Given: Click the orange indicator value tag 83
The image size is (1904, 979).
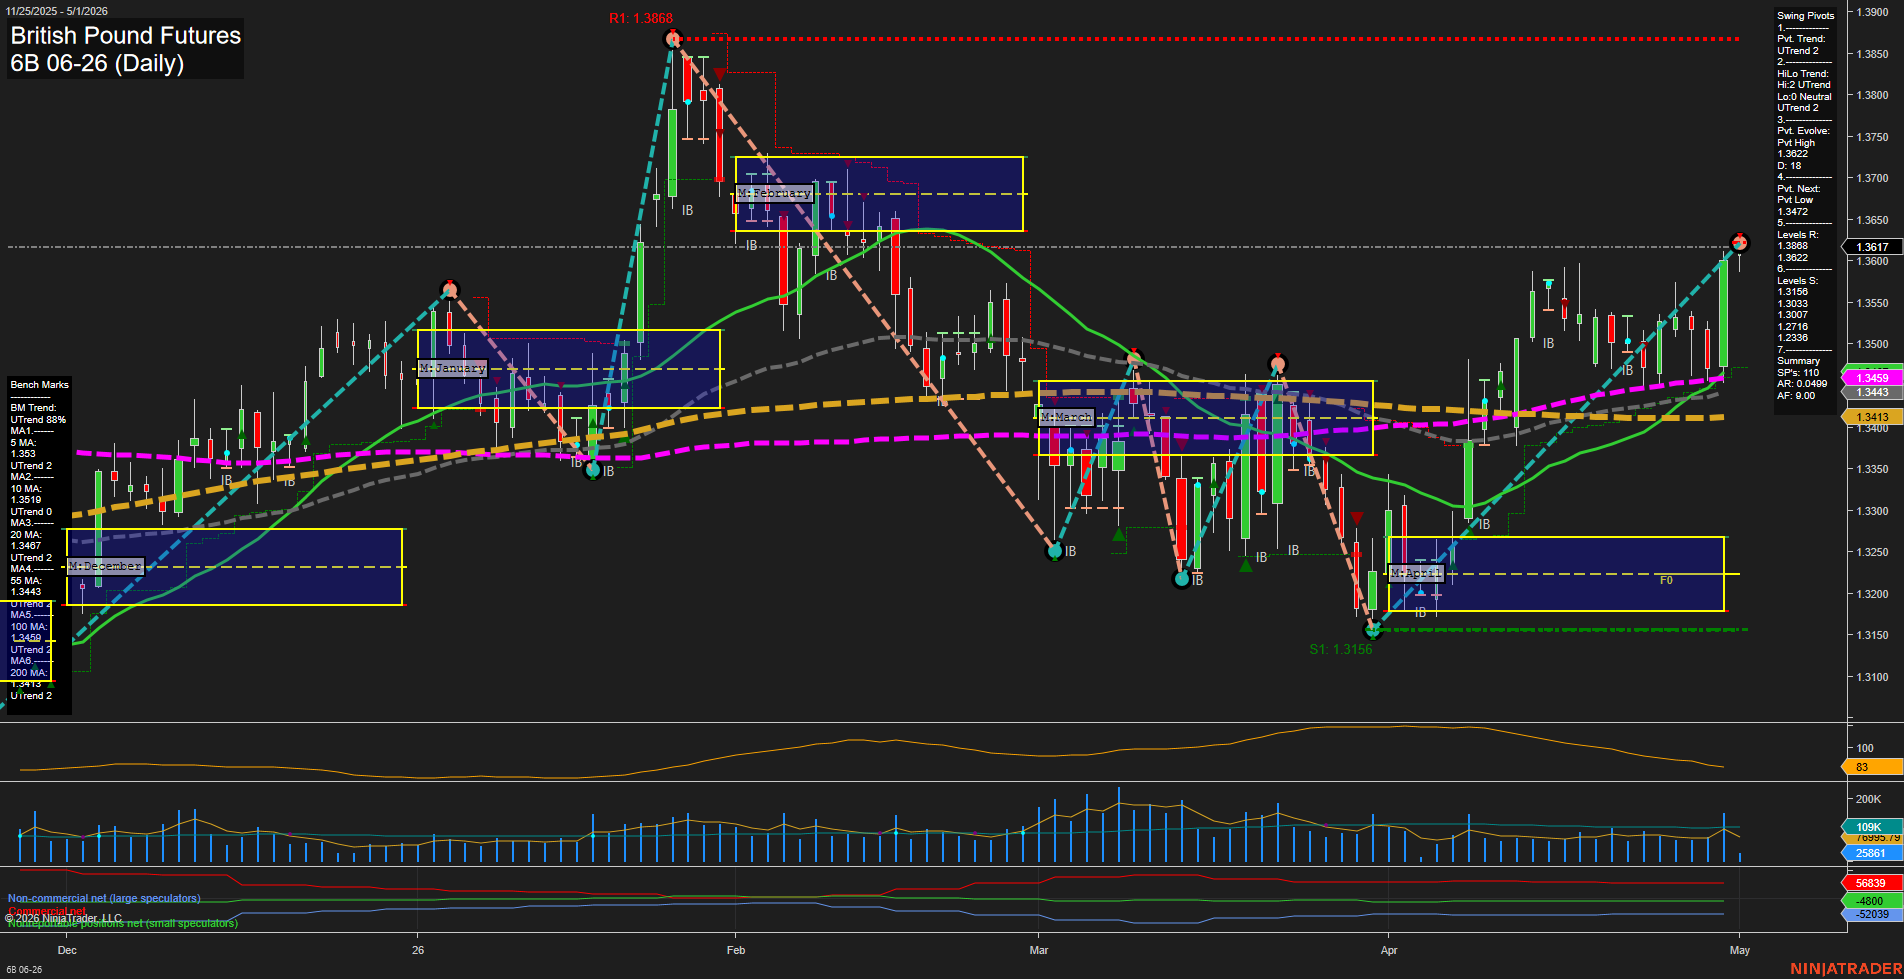Looking at the screenshot, I should [1872, 767].
